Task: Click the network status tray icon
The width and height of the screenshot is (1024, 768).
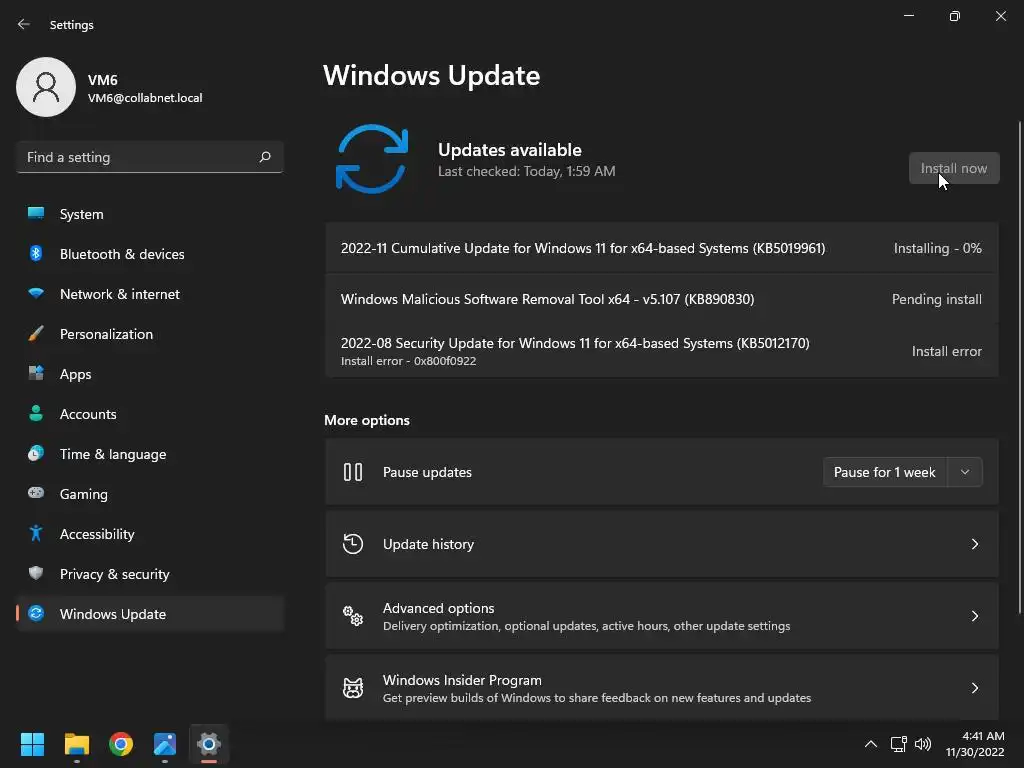Action: (x=899, y=744)
